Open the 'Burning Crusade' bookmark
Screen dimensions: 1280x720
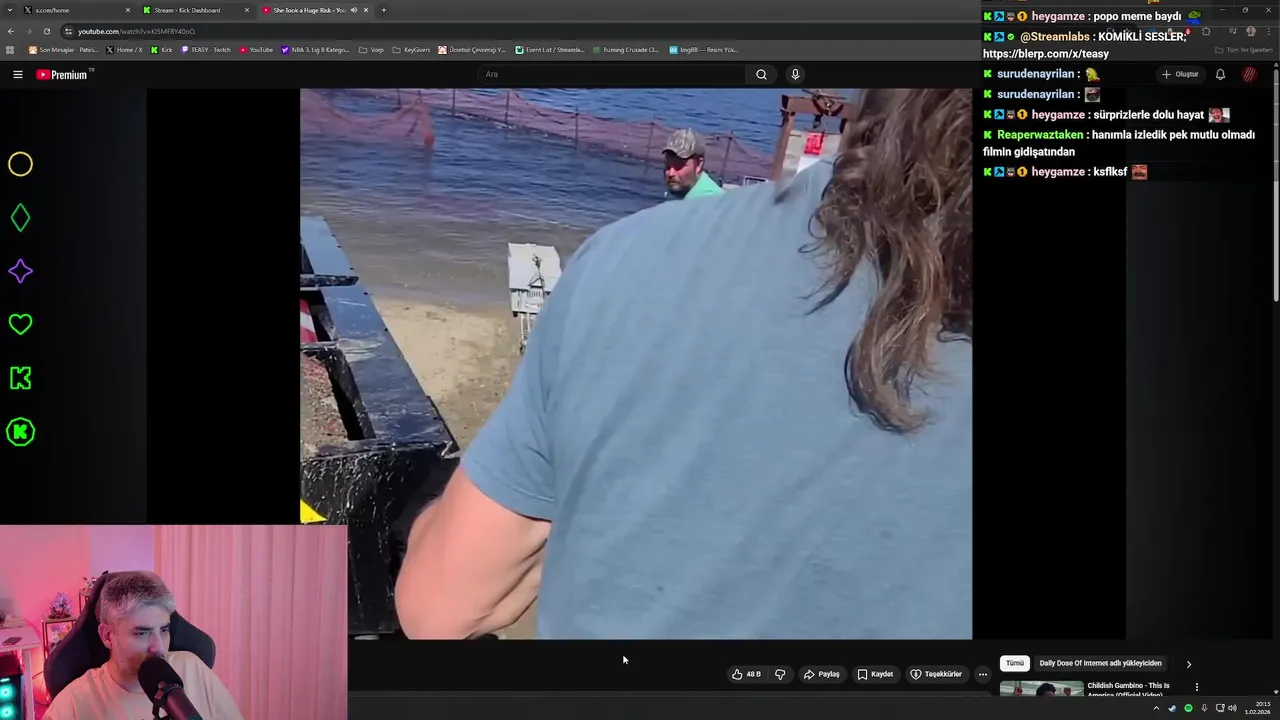point(626,49)
